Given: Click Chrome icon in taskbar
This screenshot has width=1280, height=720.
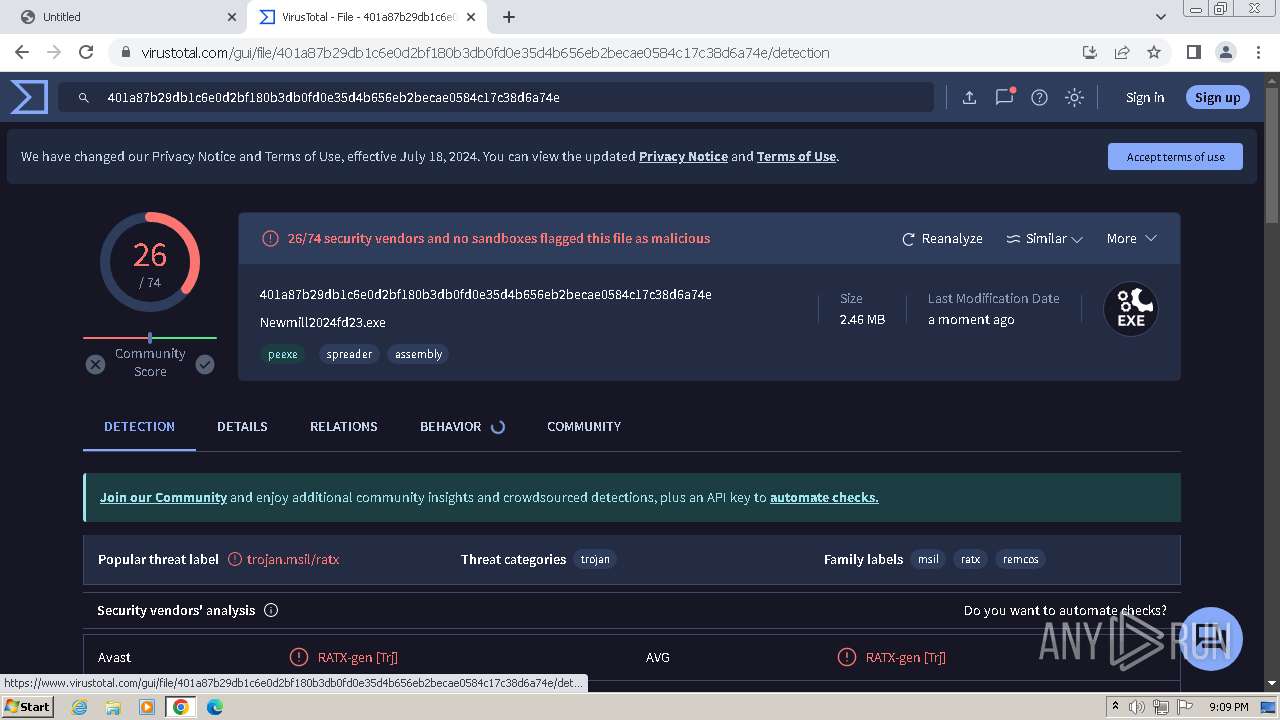Looking at the screenshot, I should (180, 707).
